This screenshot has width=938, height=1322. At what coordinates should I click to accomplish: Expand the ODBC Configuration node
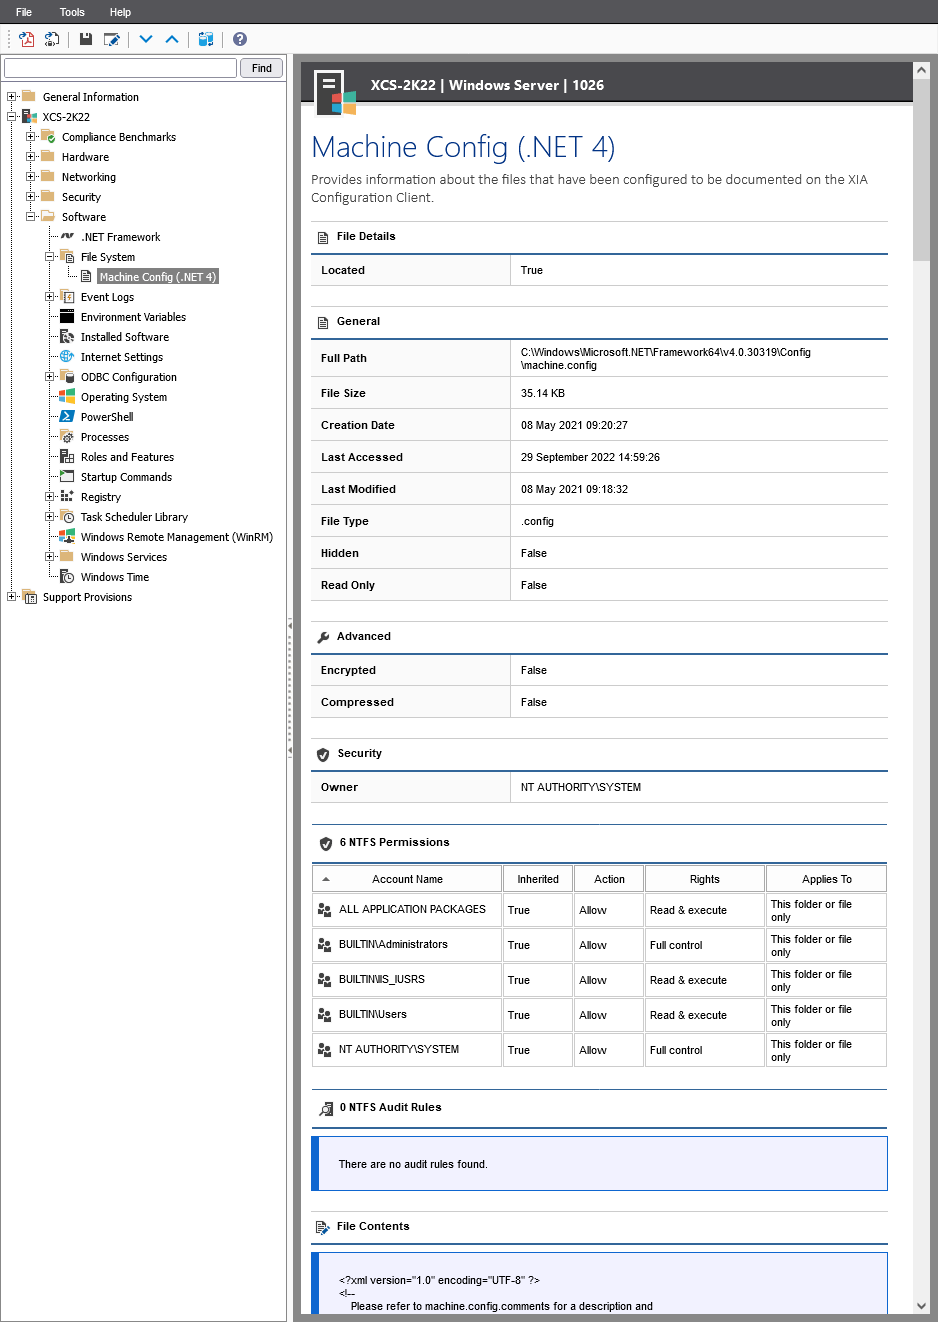tap(49, 377)
